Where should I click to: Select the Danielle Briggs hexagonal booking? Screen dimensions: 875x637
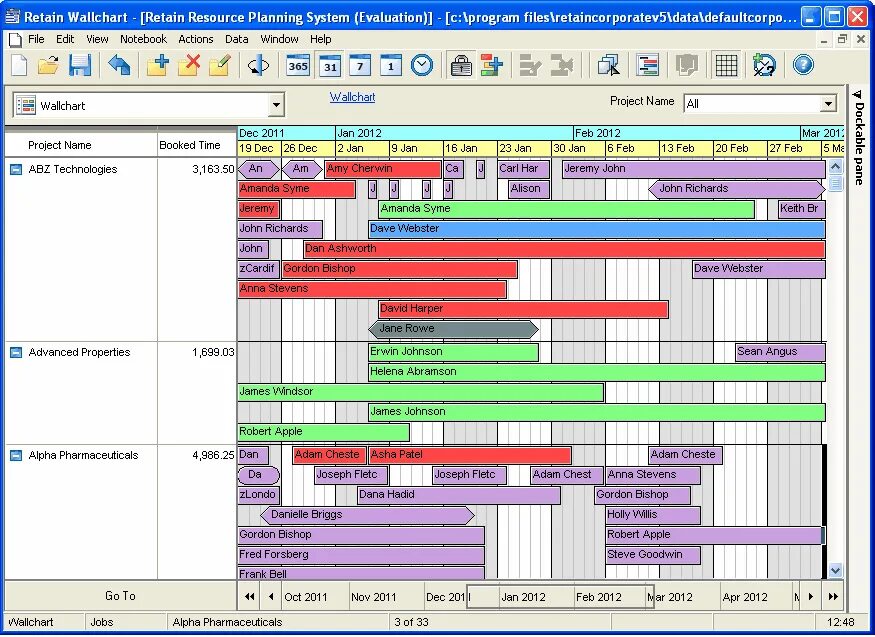click(367, 515)
